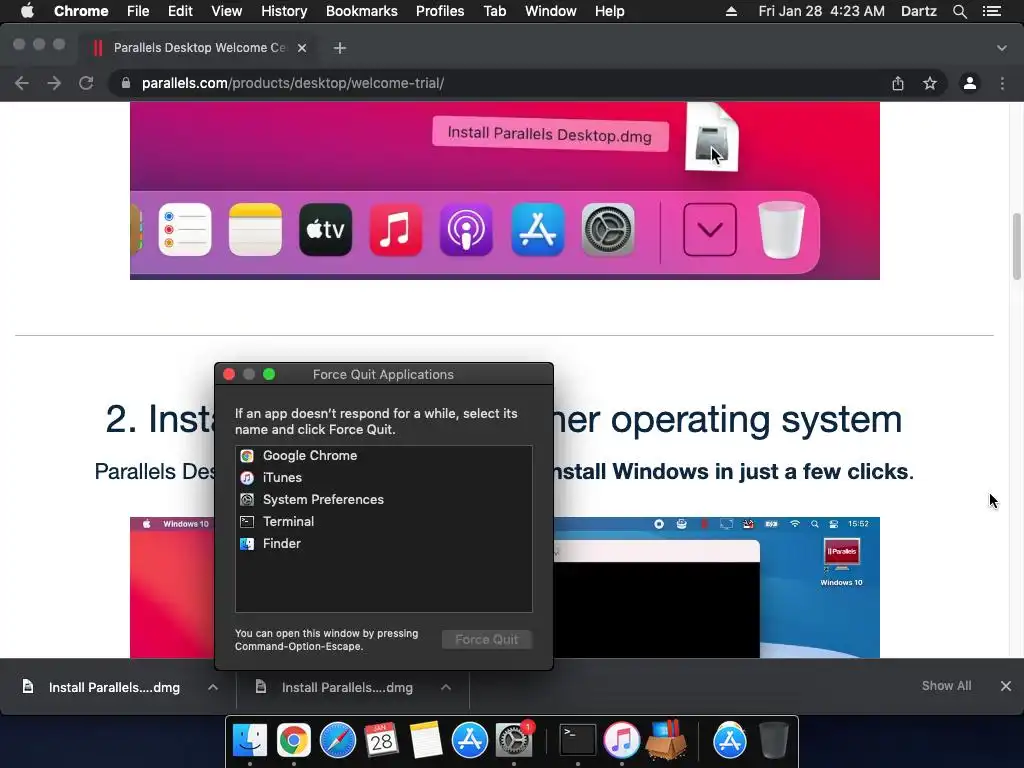The width and height of the screenshot is (1024, 768).
Task: Click Show All downloads
Action: click(x=946, y=686)
